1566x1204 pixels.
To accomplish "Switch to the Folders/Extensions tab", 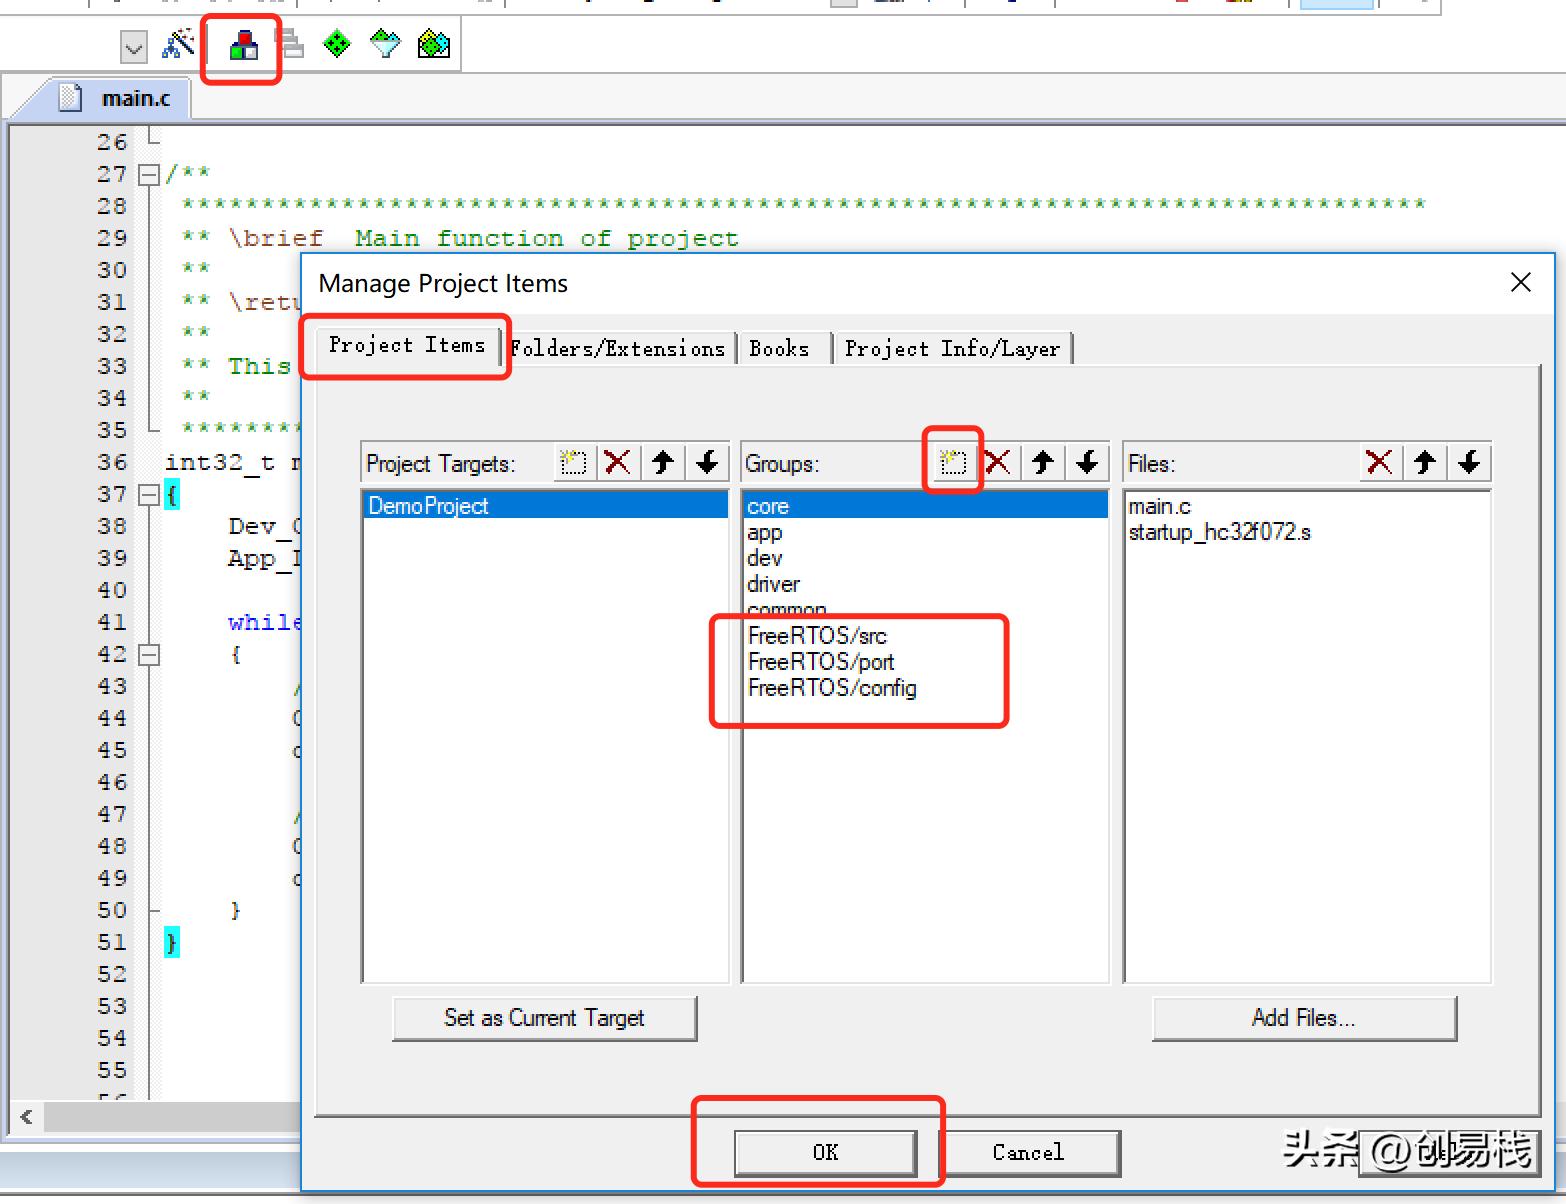I will click(x=618, y=348).
